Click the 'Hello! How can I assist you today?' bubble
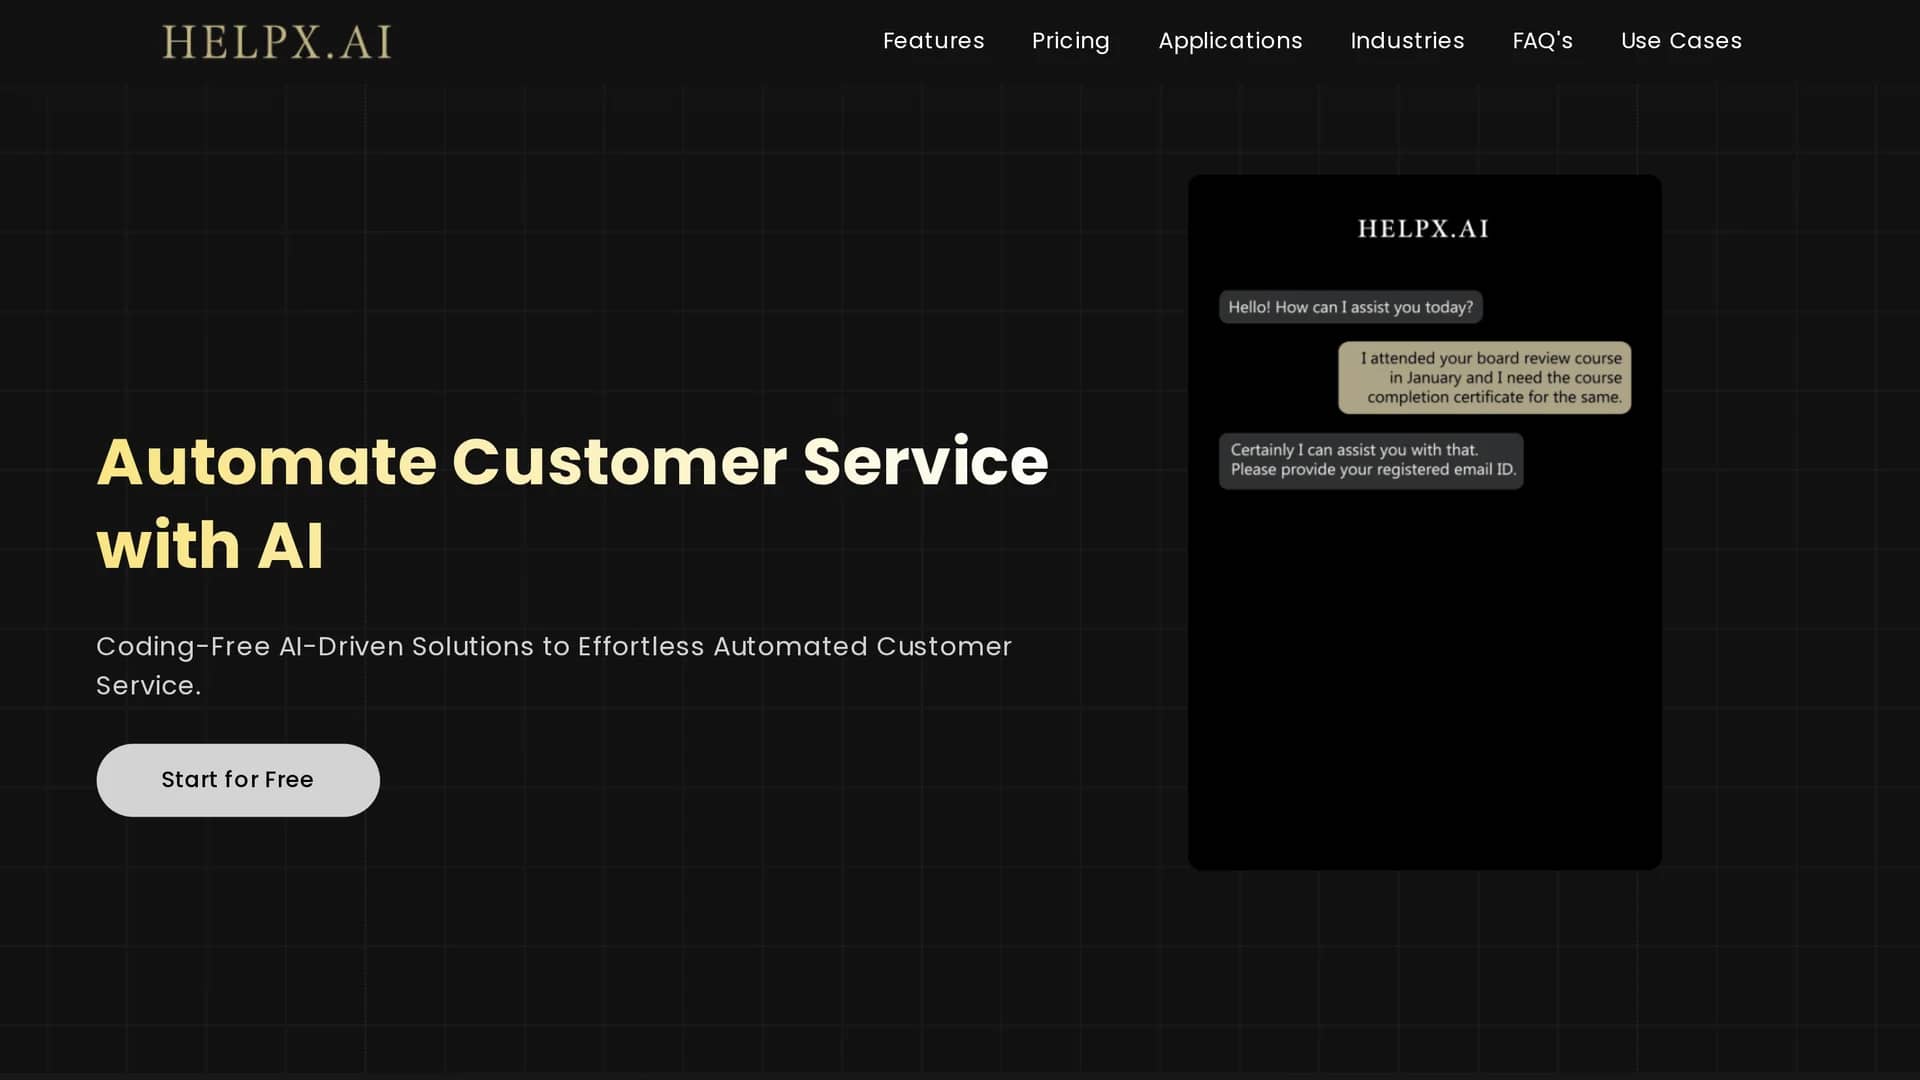This screenshot has height=1080, width=1920. 1350,307
